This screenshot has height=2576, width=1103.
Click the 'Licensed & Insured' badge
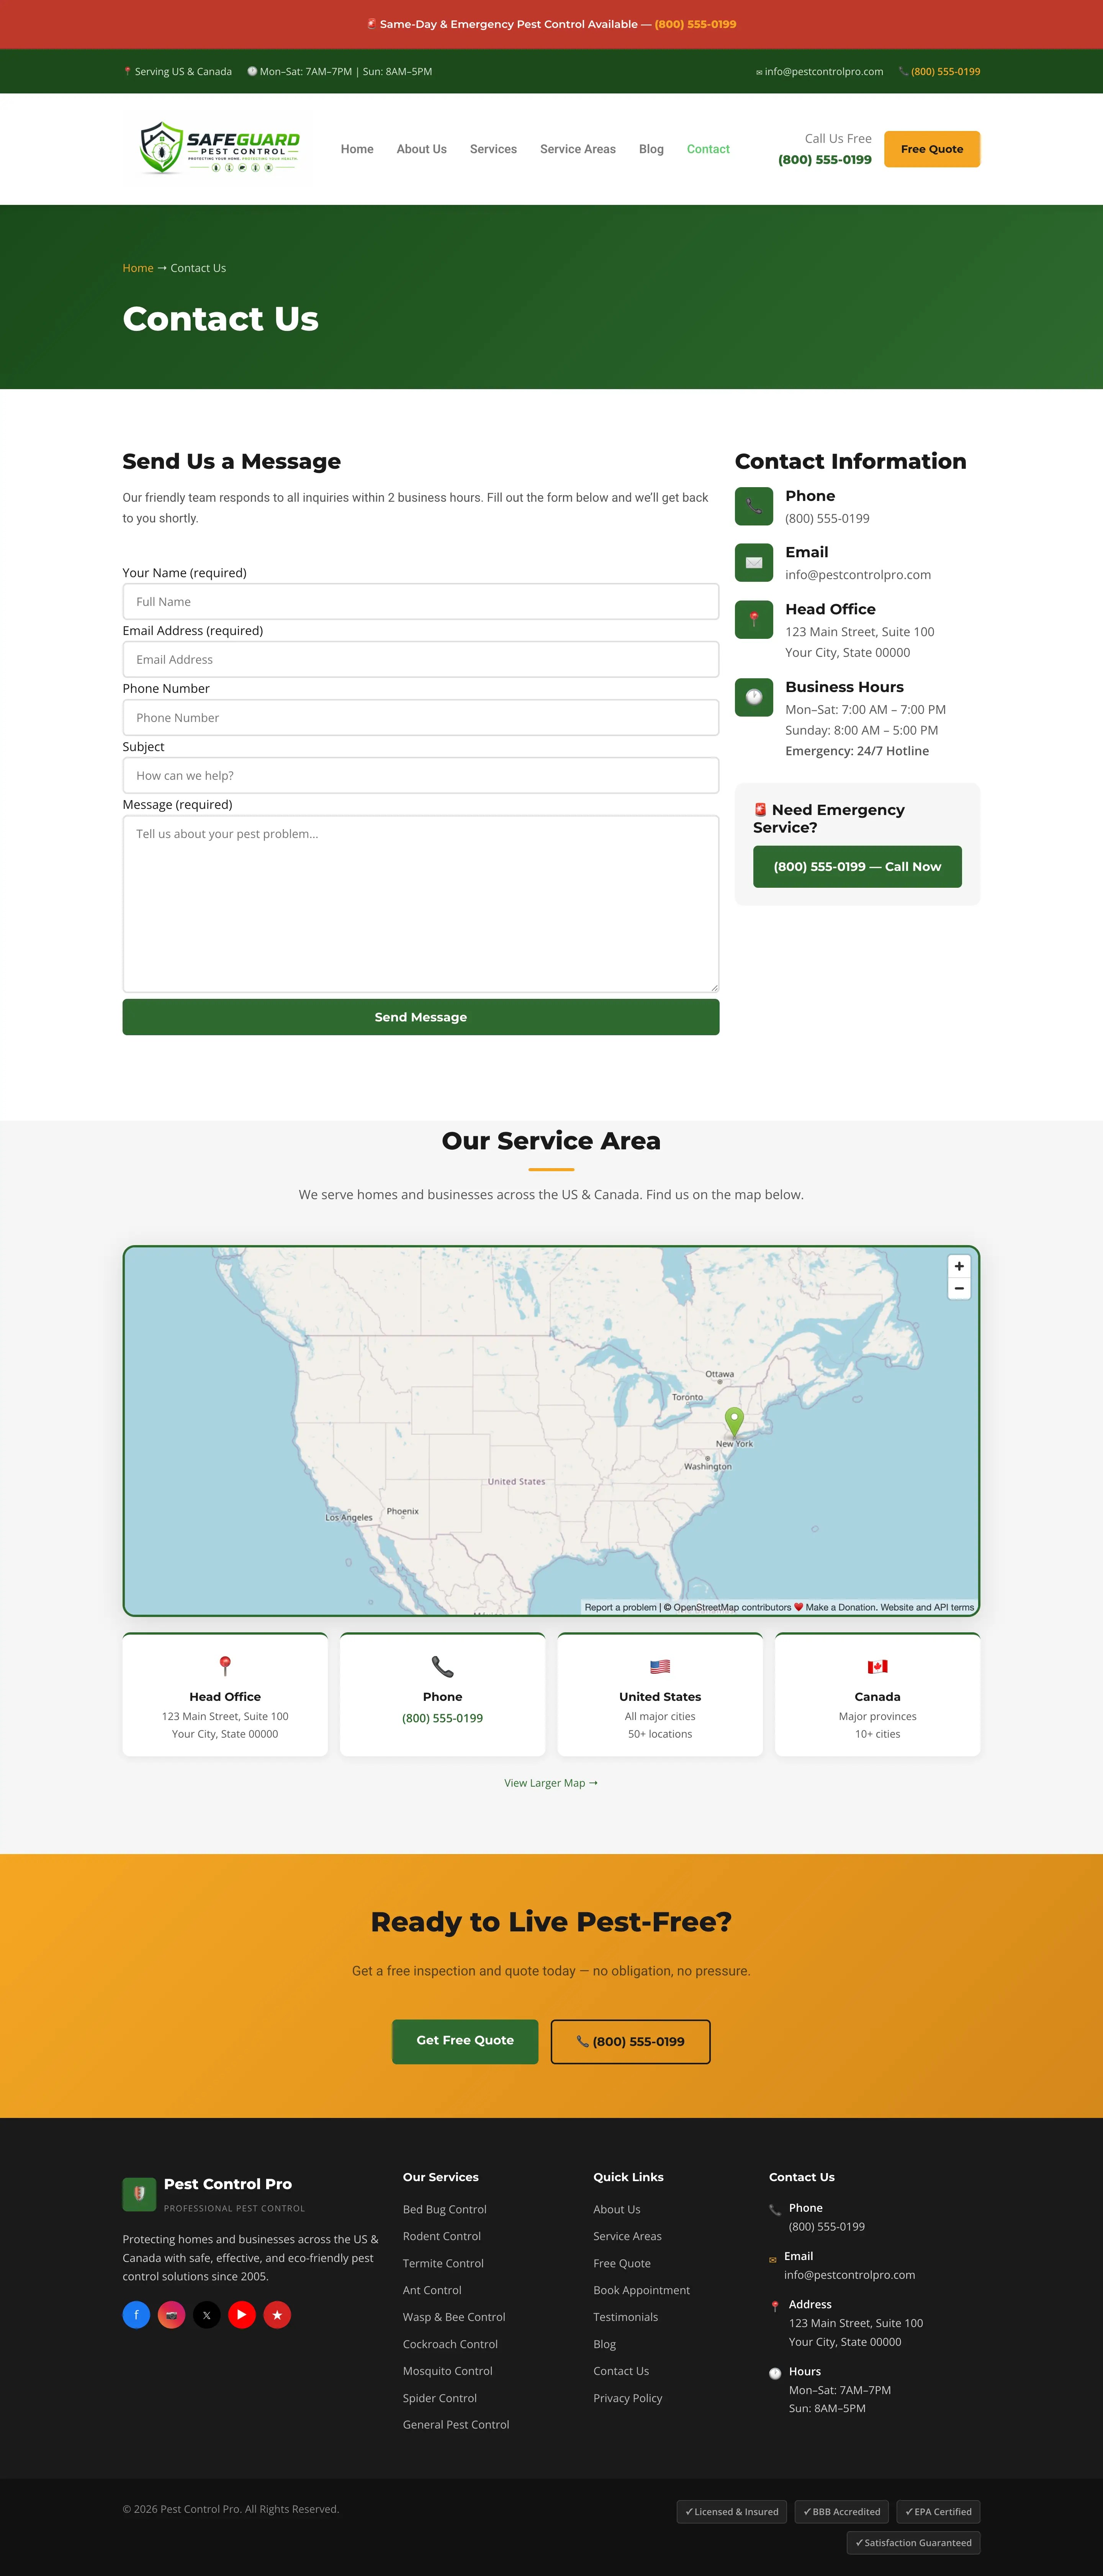click(732, 2512)
